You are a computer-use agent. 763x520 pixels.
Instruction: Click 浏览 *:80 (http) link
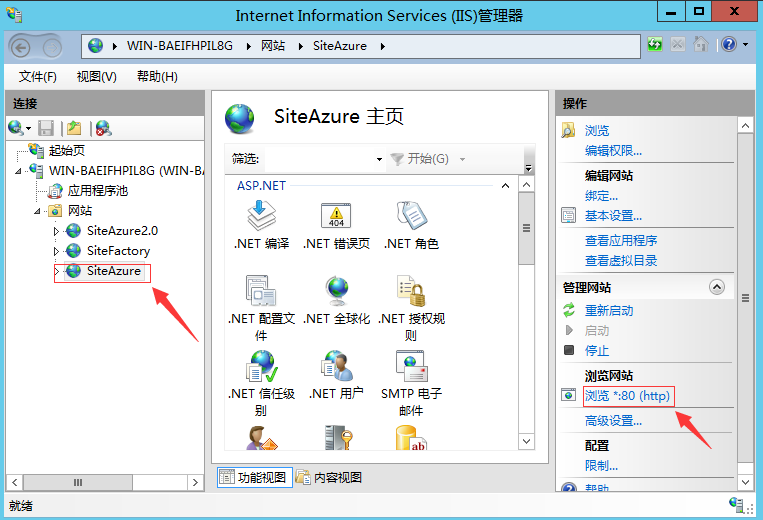pyautogui.click(x=627, y=396)
